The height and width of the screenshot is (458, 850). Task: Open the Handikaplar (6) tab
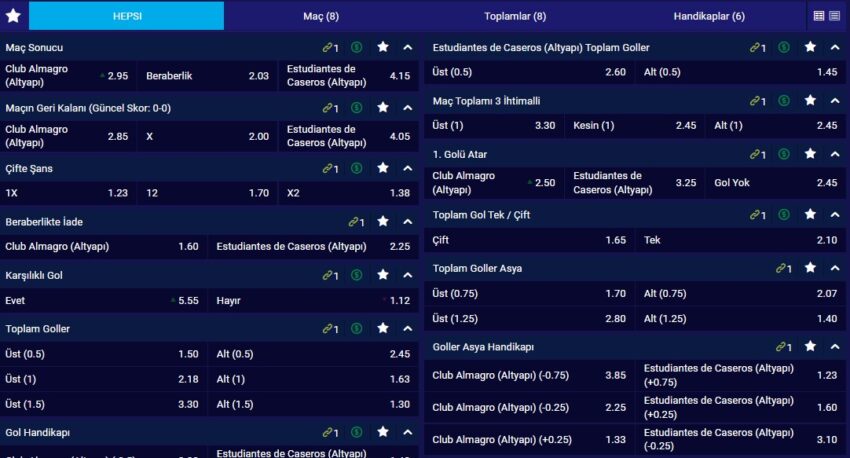709,16
